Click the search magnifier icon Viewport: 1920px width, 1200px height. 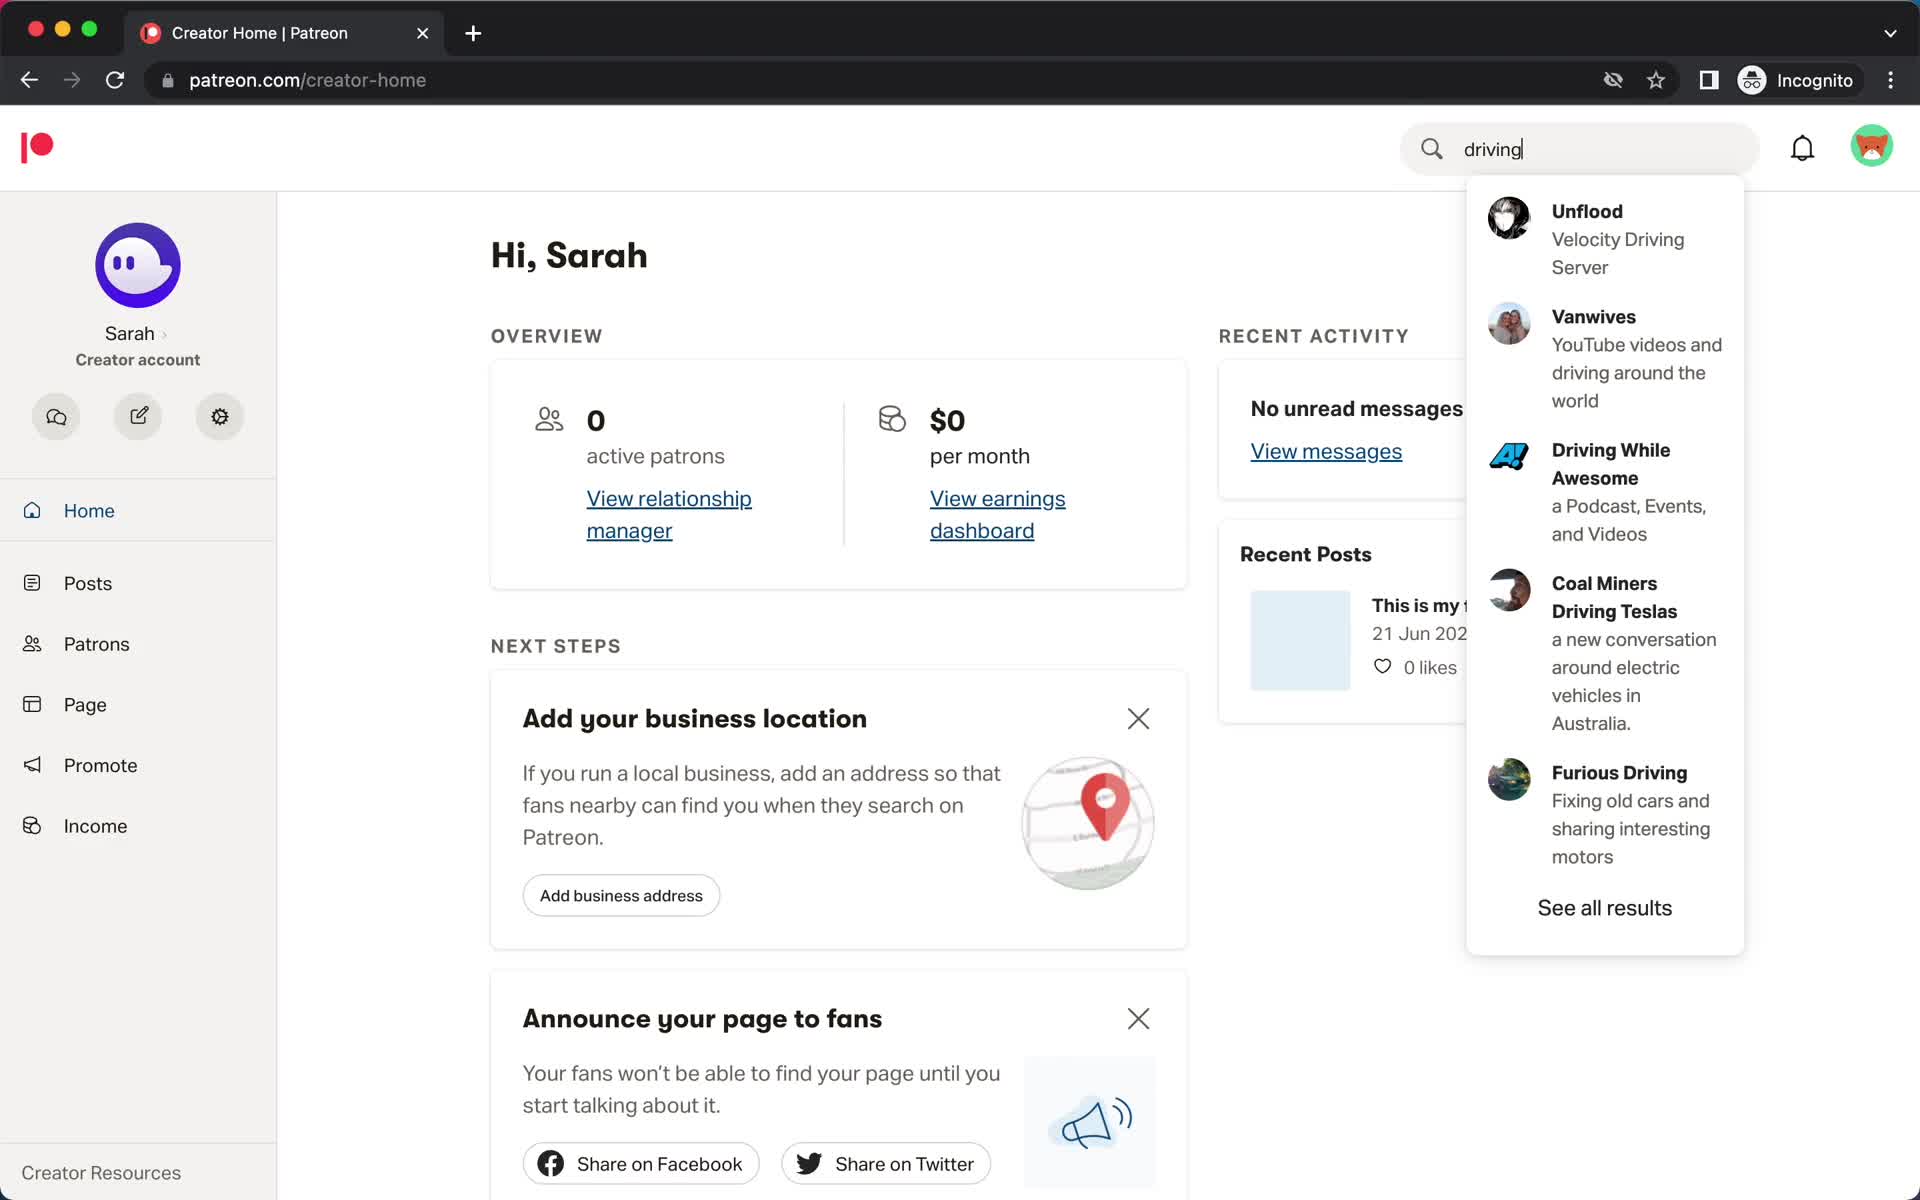(1432, 149)
